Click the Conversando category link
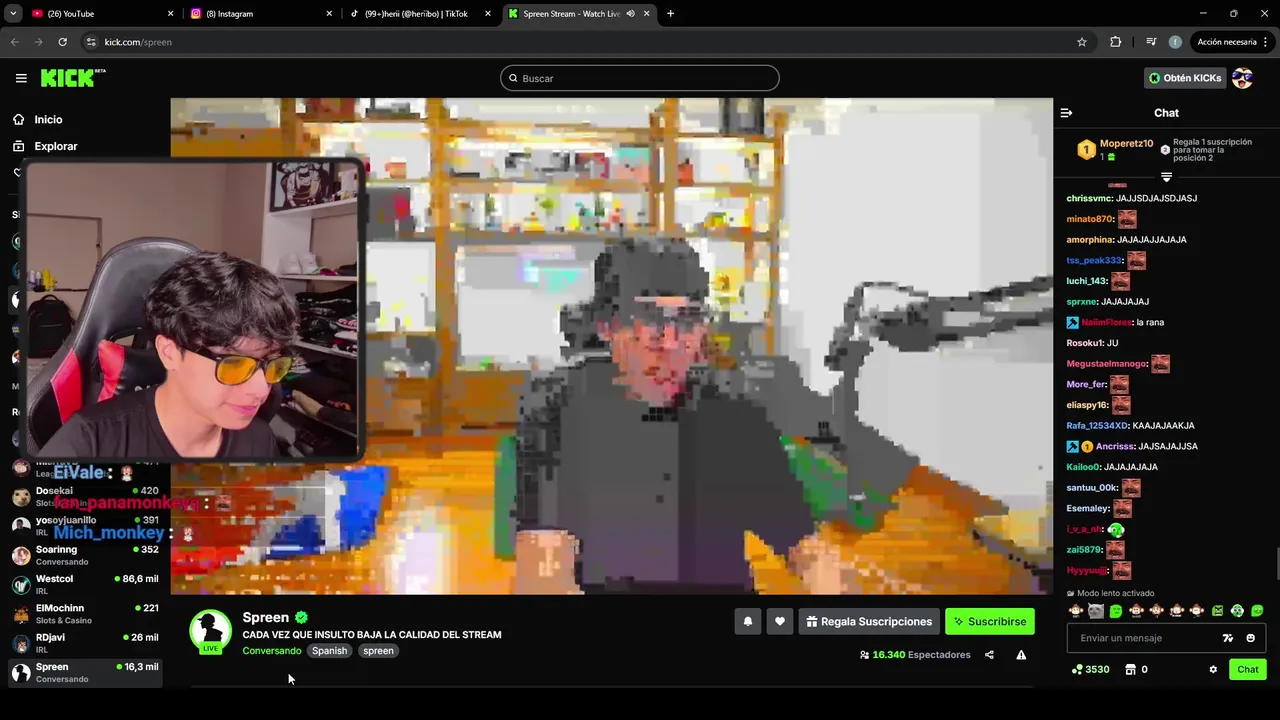Screen dimensions: 1280x720 pos(271,651)
